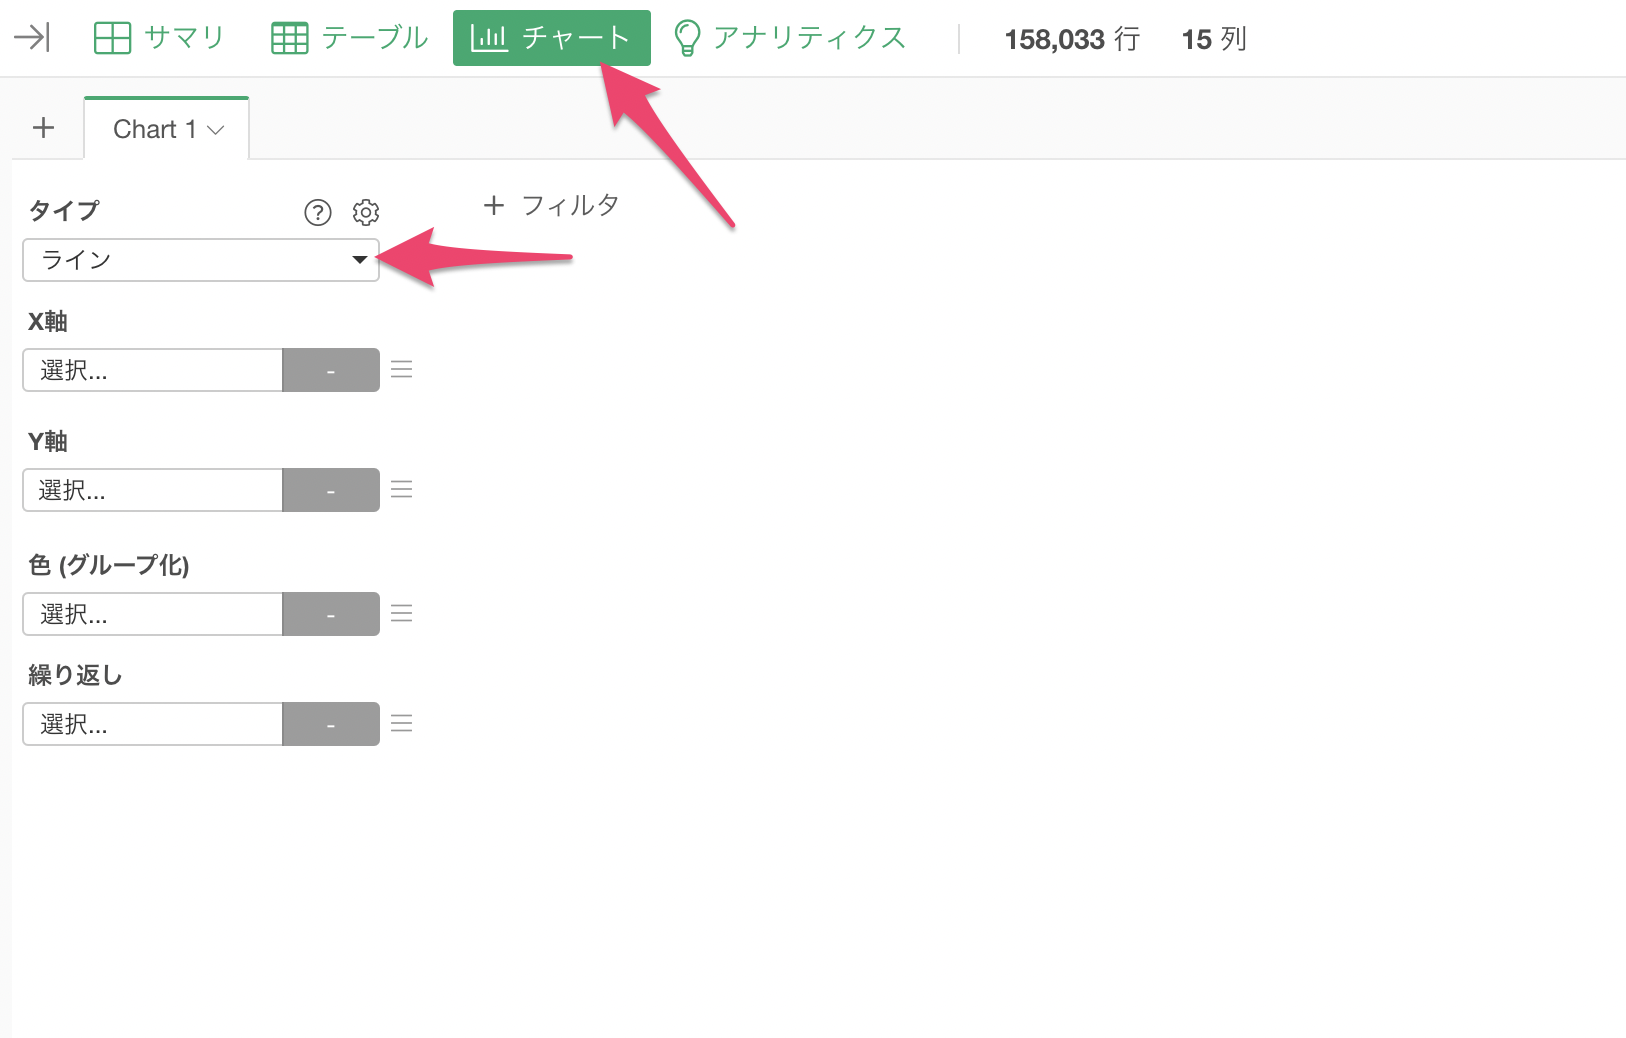Switch to the サマリ view
This screenshot has width=1626, height=1038.
pyautogui.click(x=159, y=38)
